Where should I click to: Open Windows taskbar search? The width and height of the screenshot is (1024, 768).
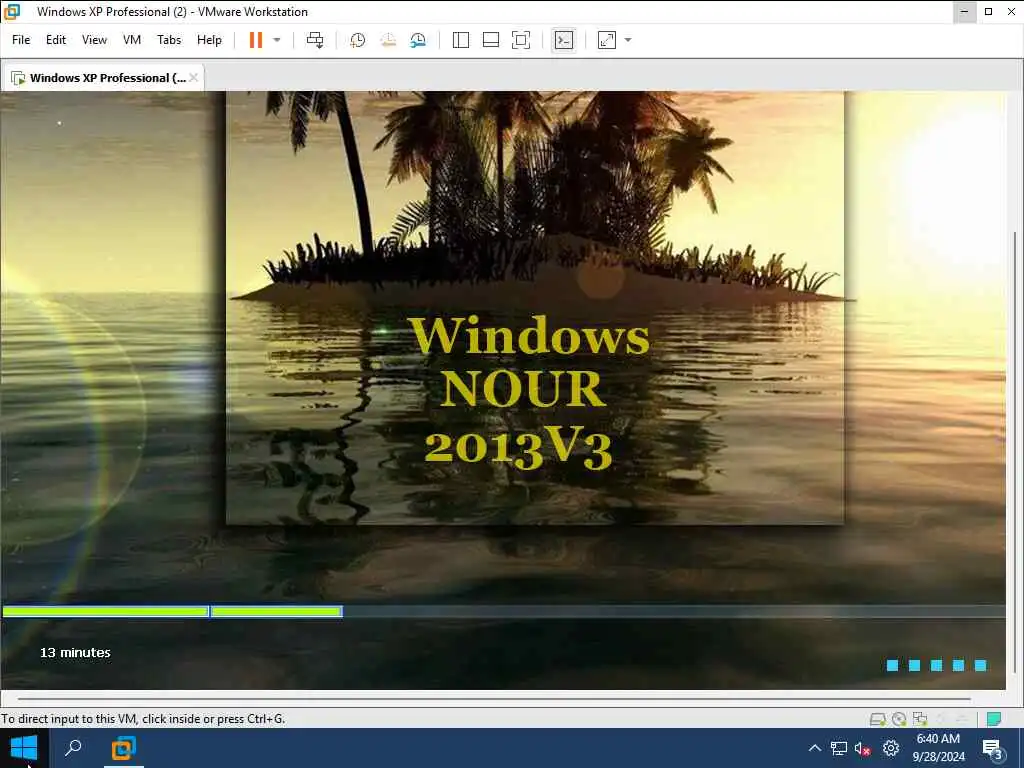point(73,748)
